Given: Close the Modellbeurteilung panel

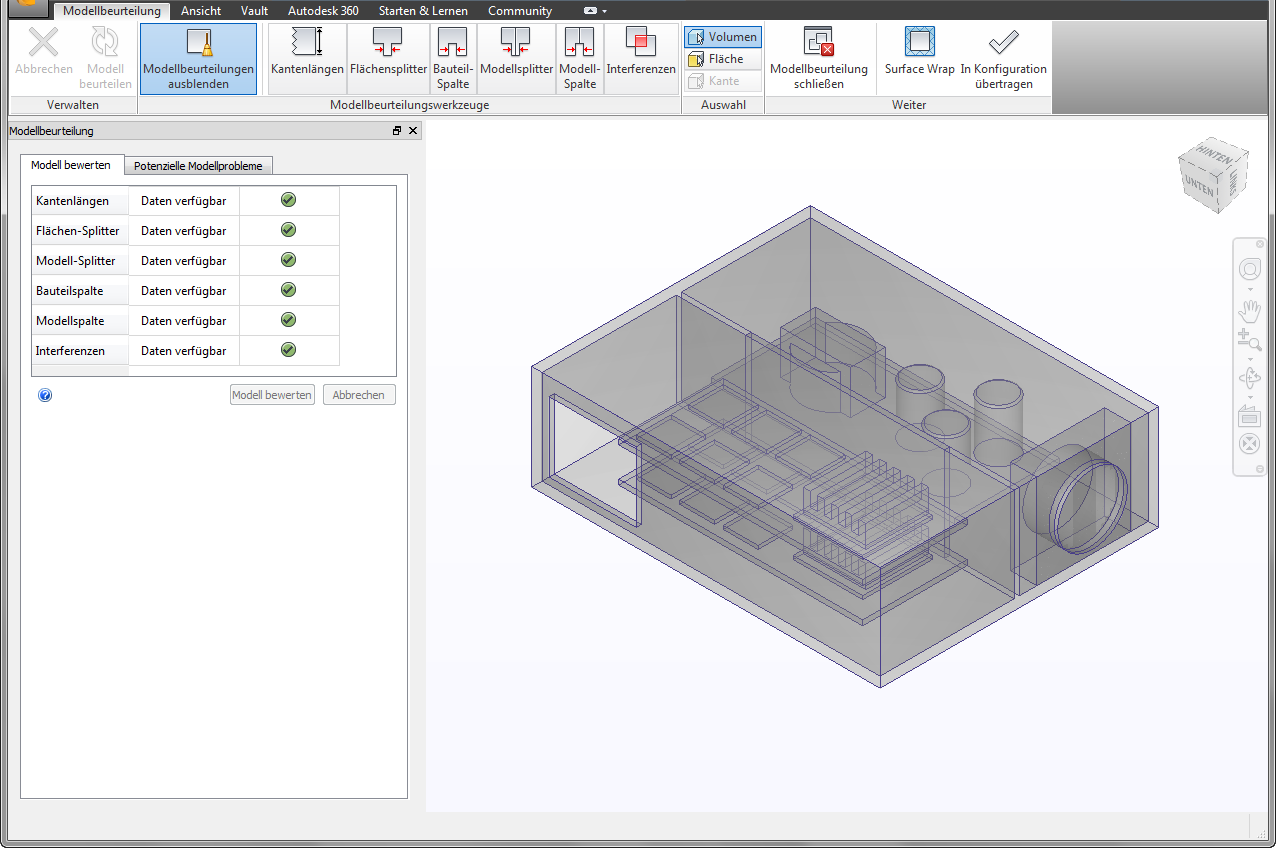Looking at the screenshot, I should tap(413, 131).
